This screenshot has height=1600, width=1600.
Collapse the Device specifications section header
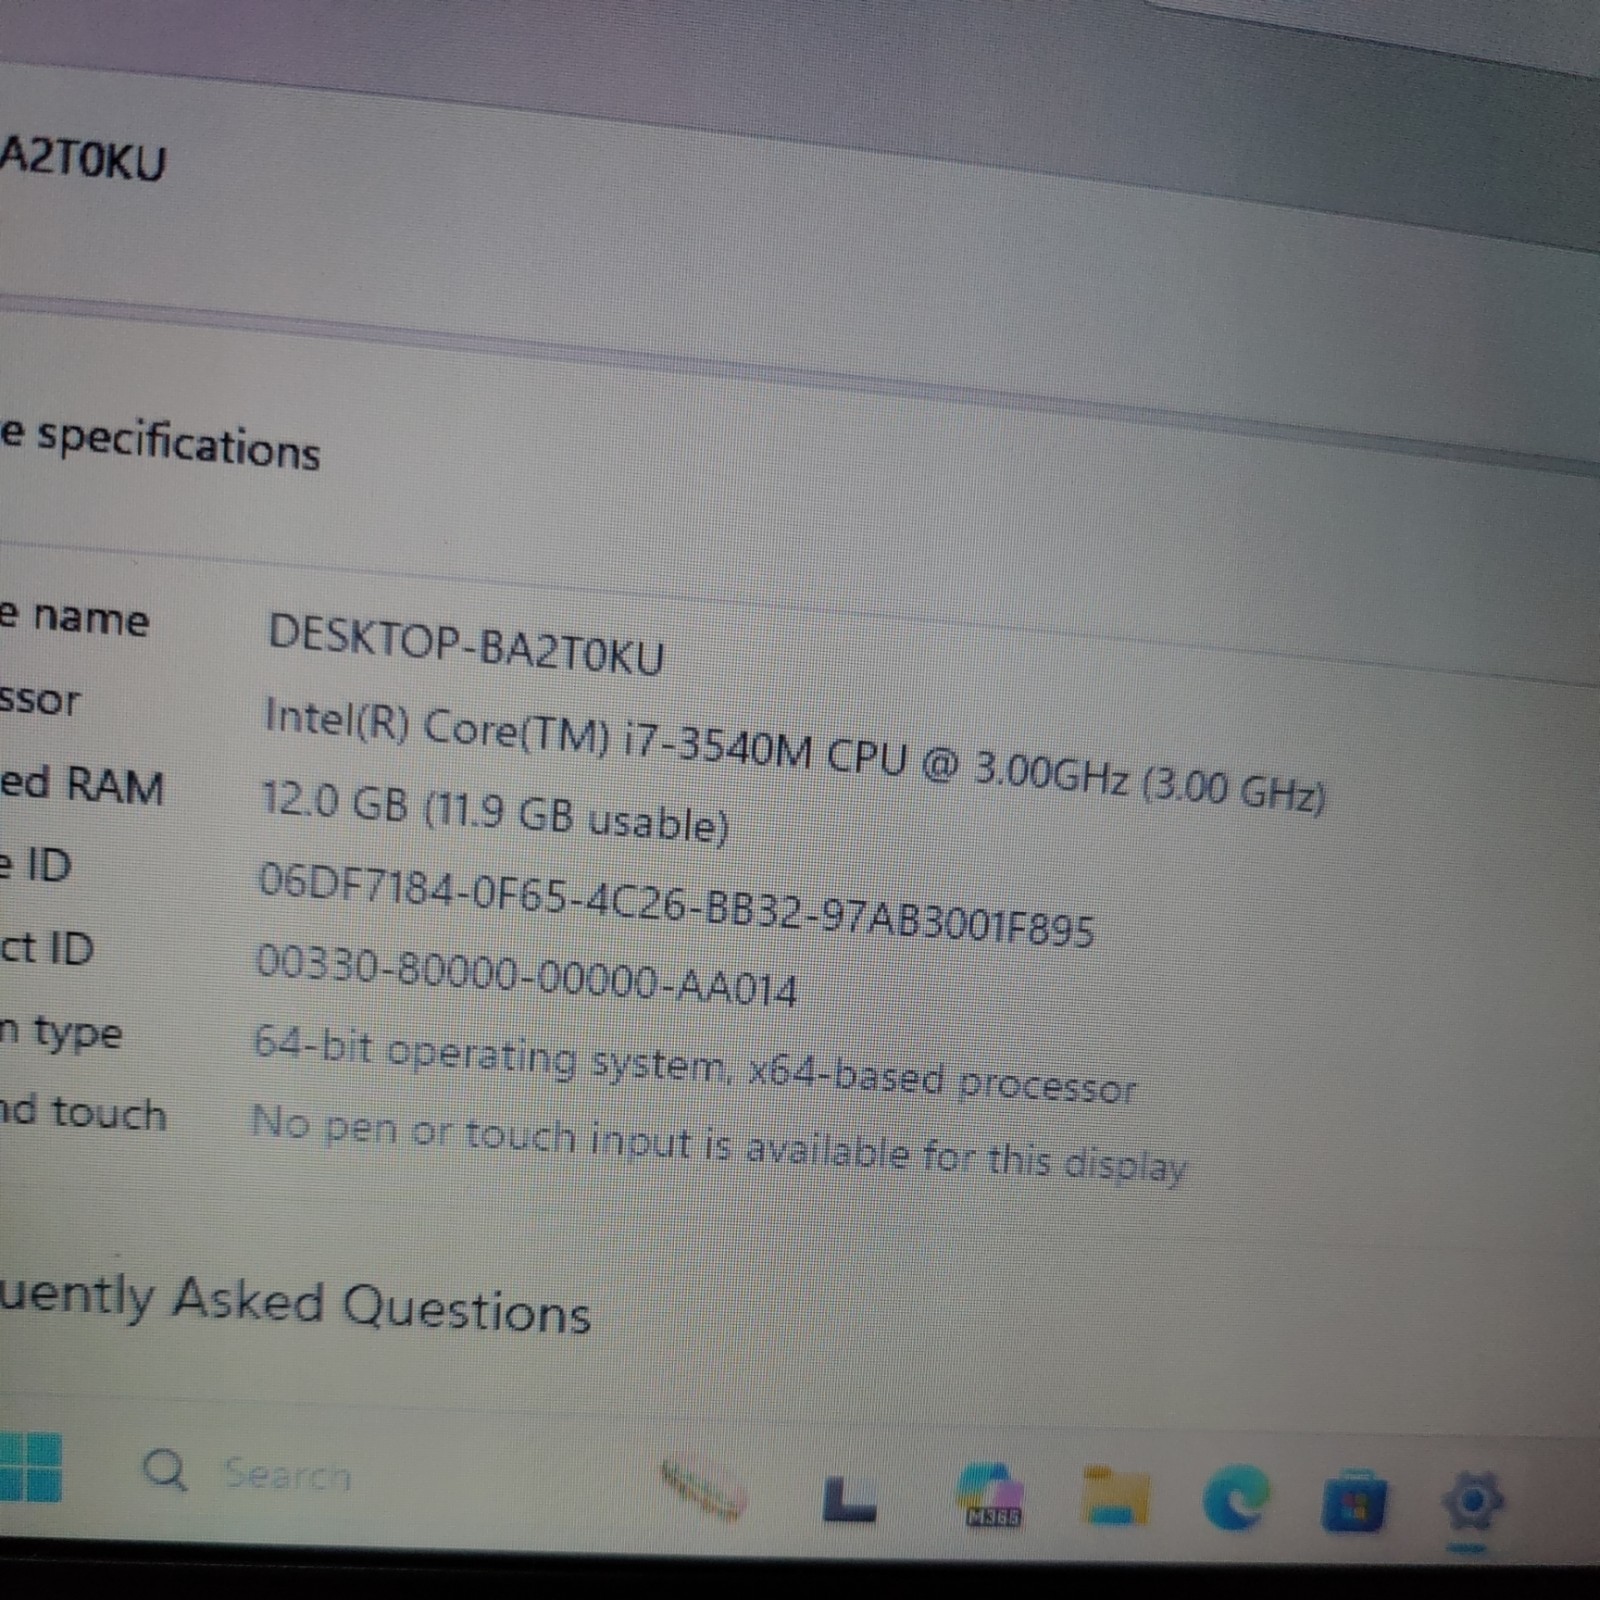pyautogui.click(x=160, y=444)
